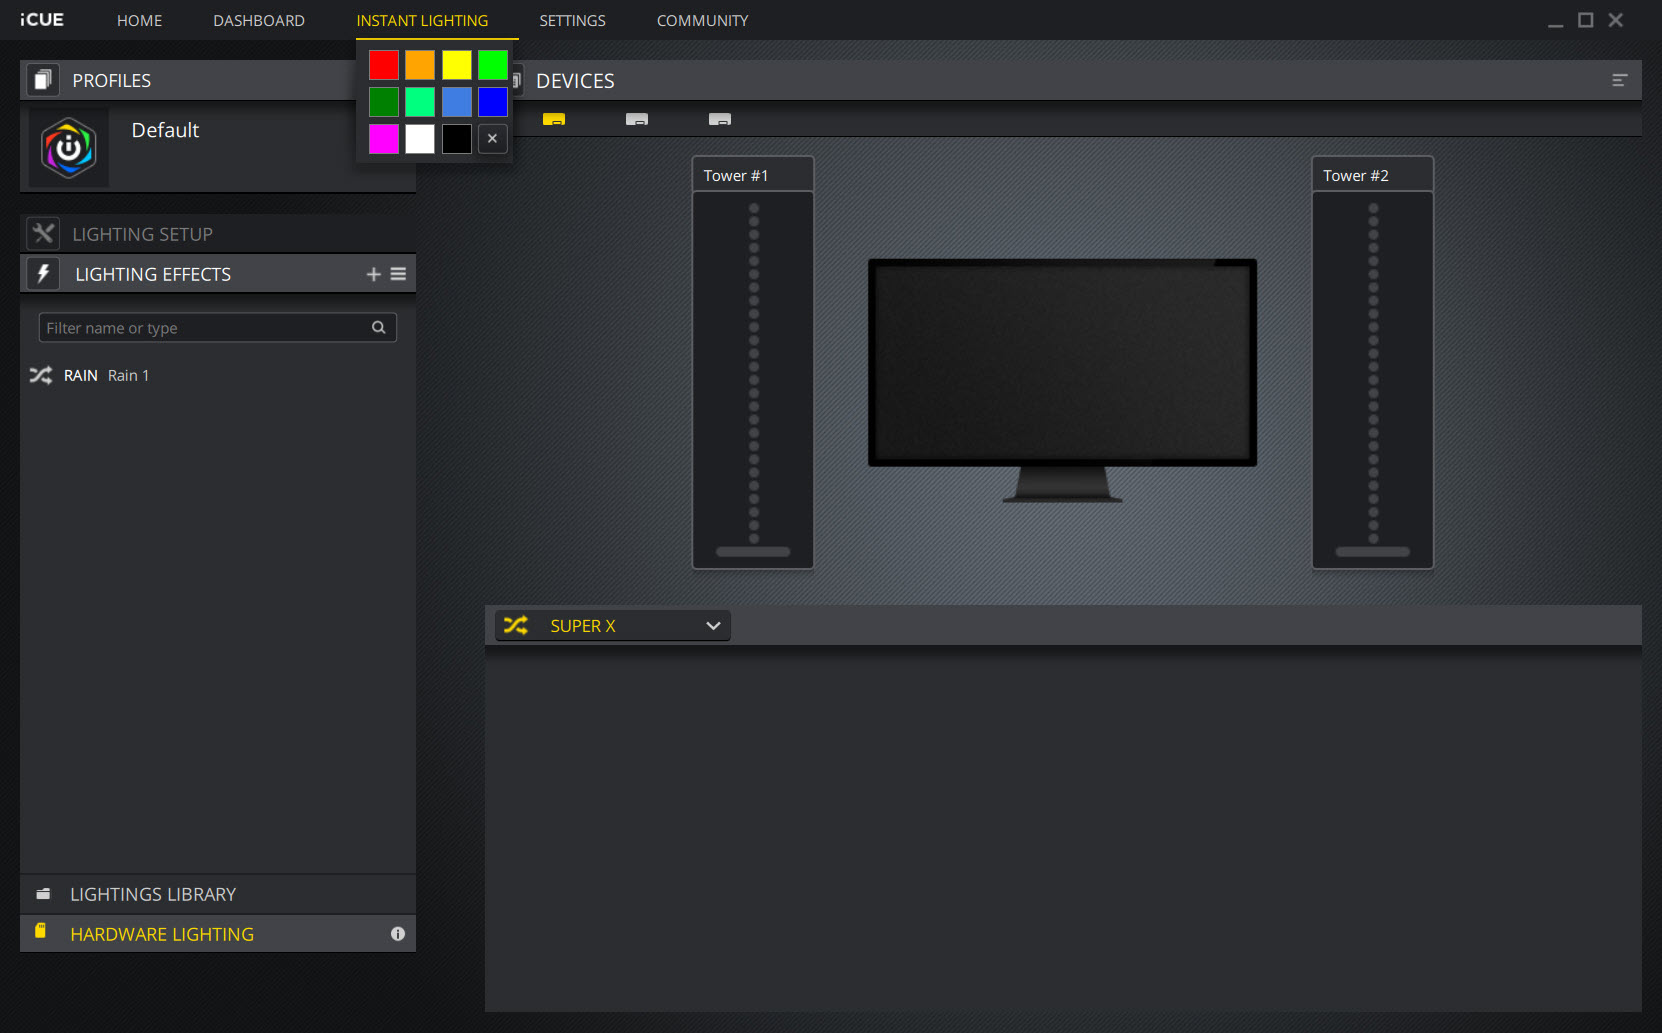Screen dimensions: 1662x1033
Task: Focus the Filter name or type field
Action: pos(218,328)
